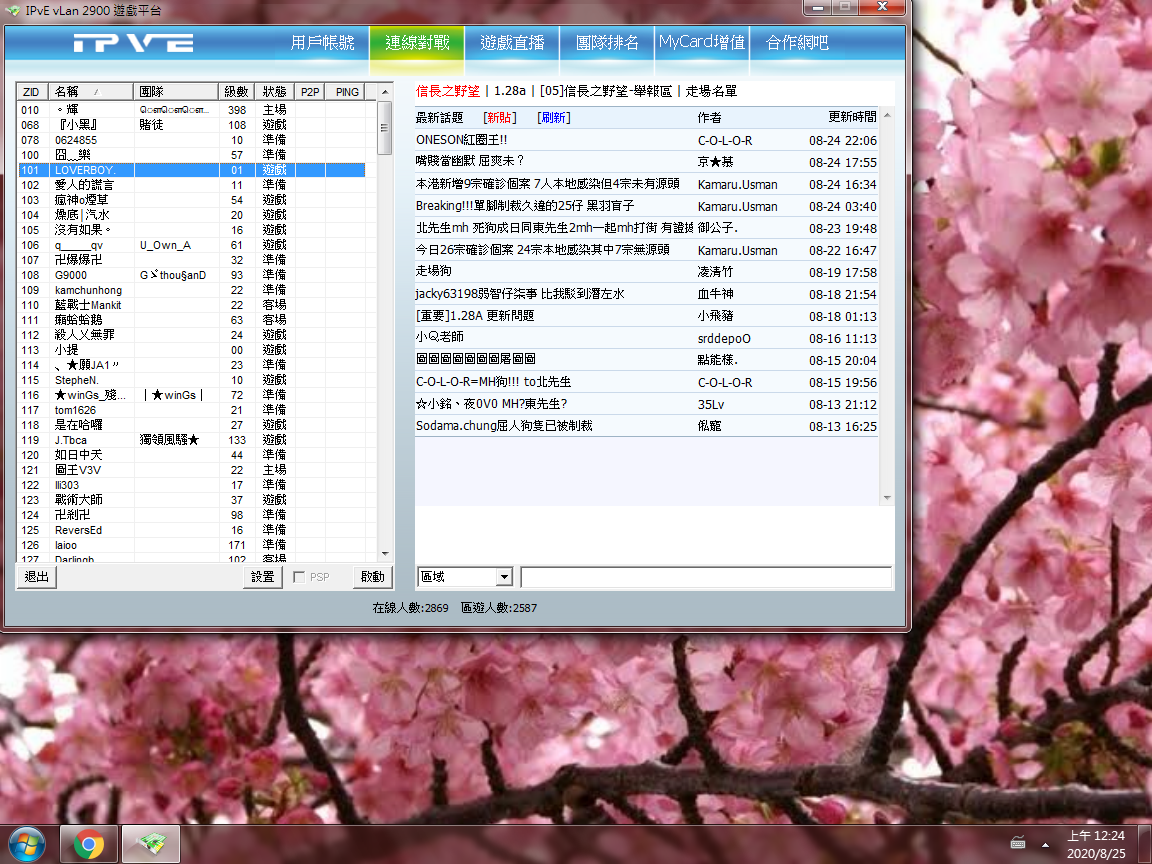
Task: Switch to the 用戶帳號 tab
Action: [x=322, y=43]
